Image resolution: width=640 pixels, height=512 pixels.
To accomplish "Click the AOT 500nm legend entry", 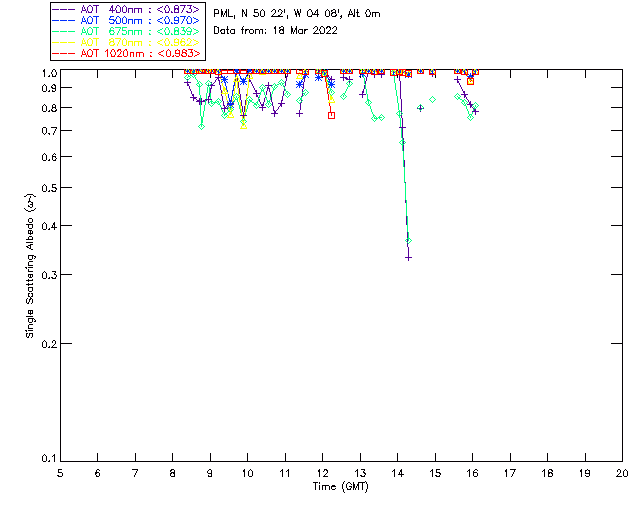I will [127, 20].
